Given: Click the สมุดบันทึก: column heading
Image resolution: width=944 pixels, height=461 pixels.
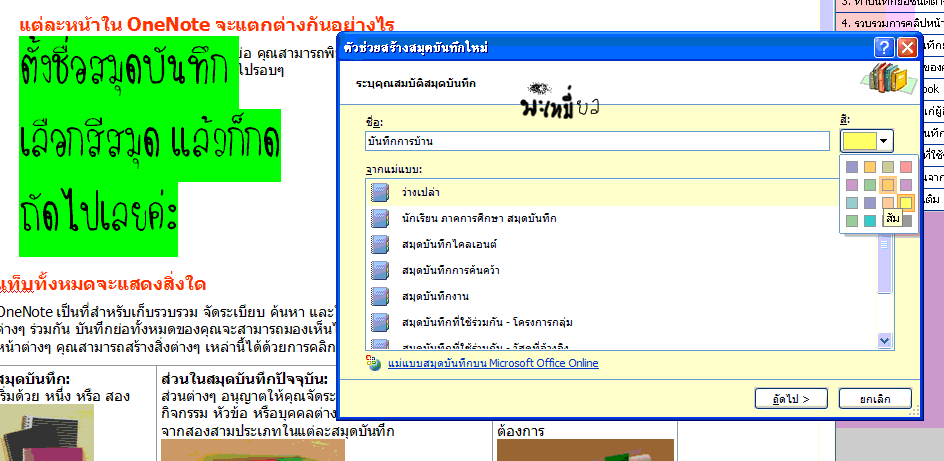Looking at the screenshot, I should click(x=35, y=379).
